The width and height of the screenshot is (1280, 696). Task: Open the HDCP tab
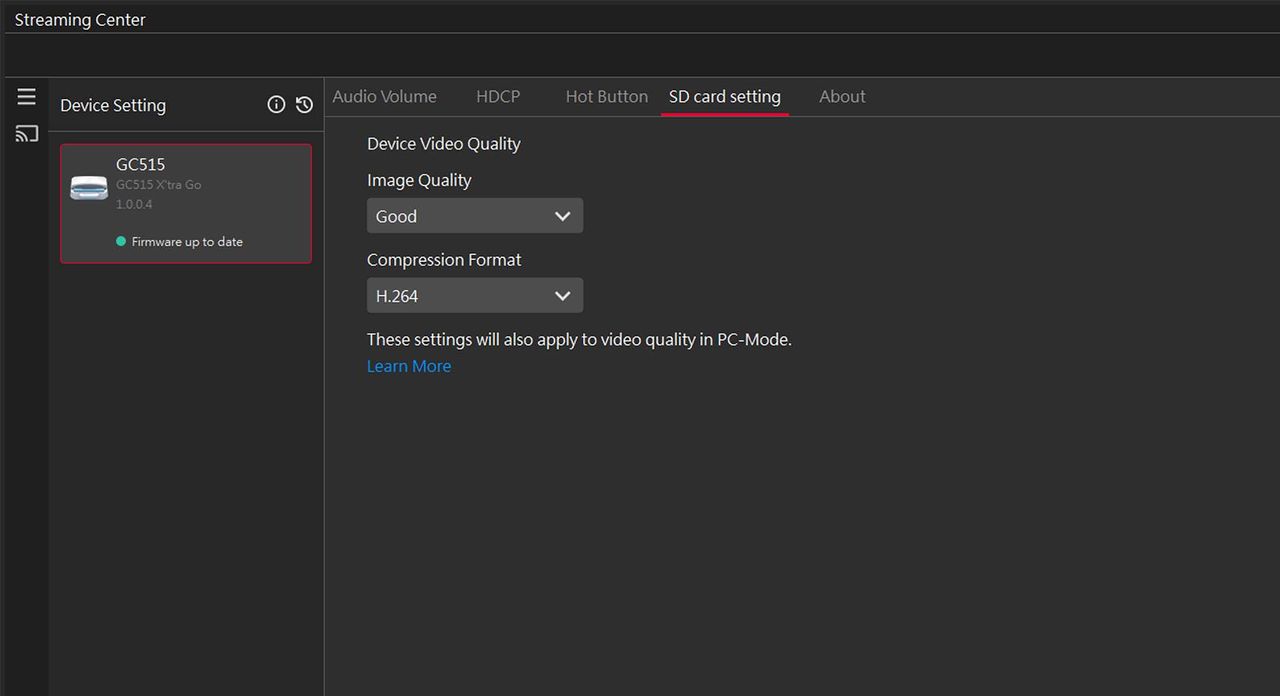498,97
